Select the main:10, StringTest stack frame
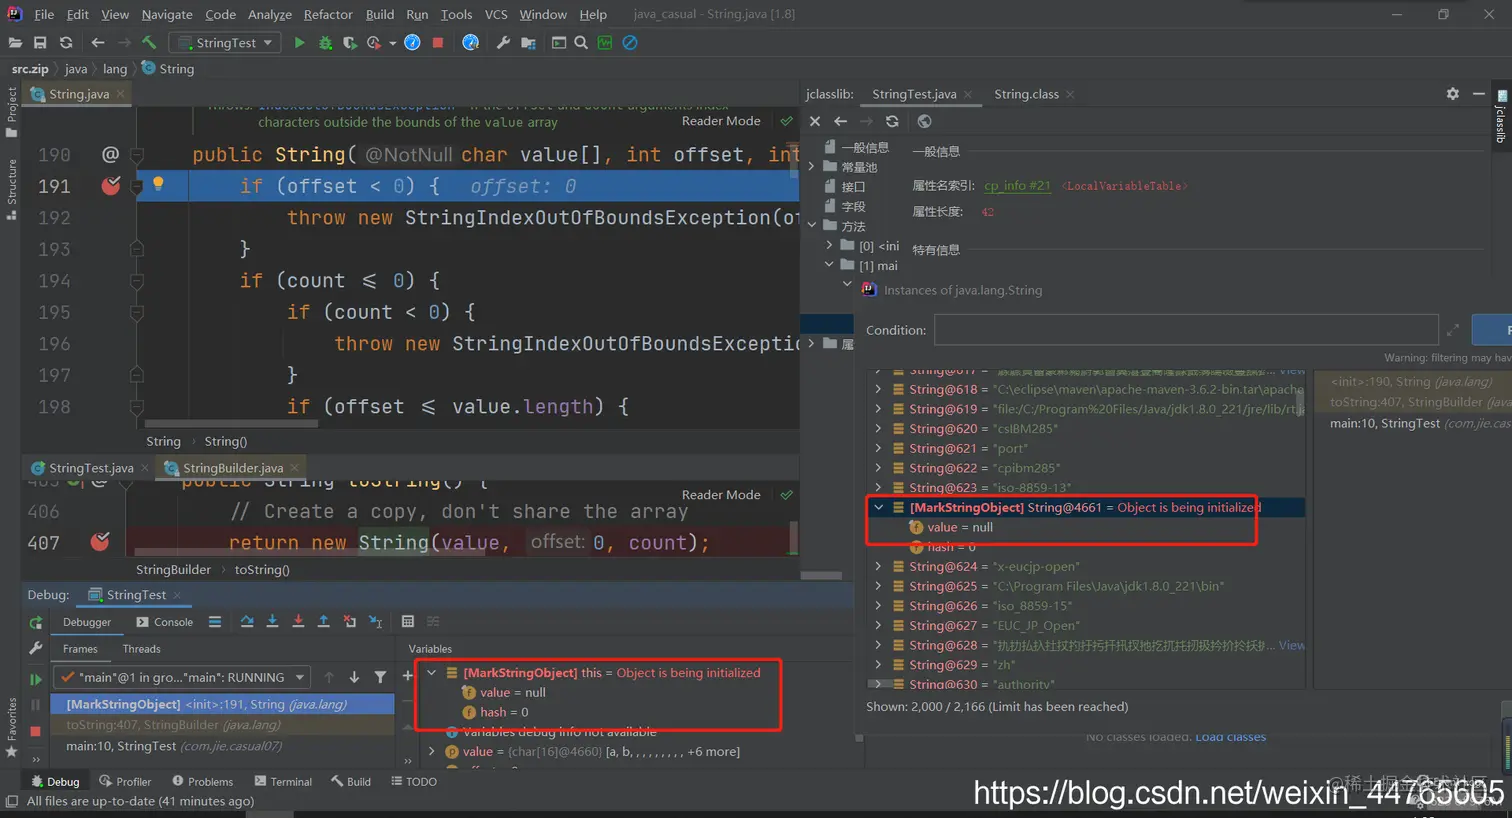 (223, 746)
